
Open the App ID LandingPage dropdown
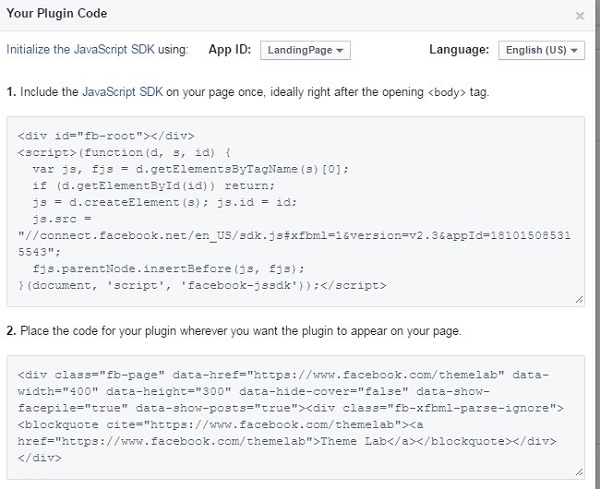[305, 50]
